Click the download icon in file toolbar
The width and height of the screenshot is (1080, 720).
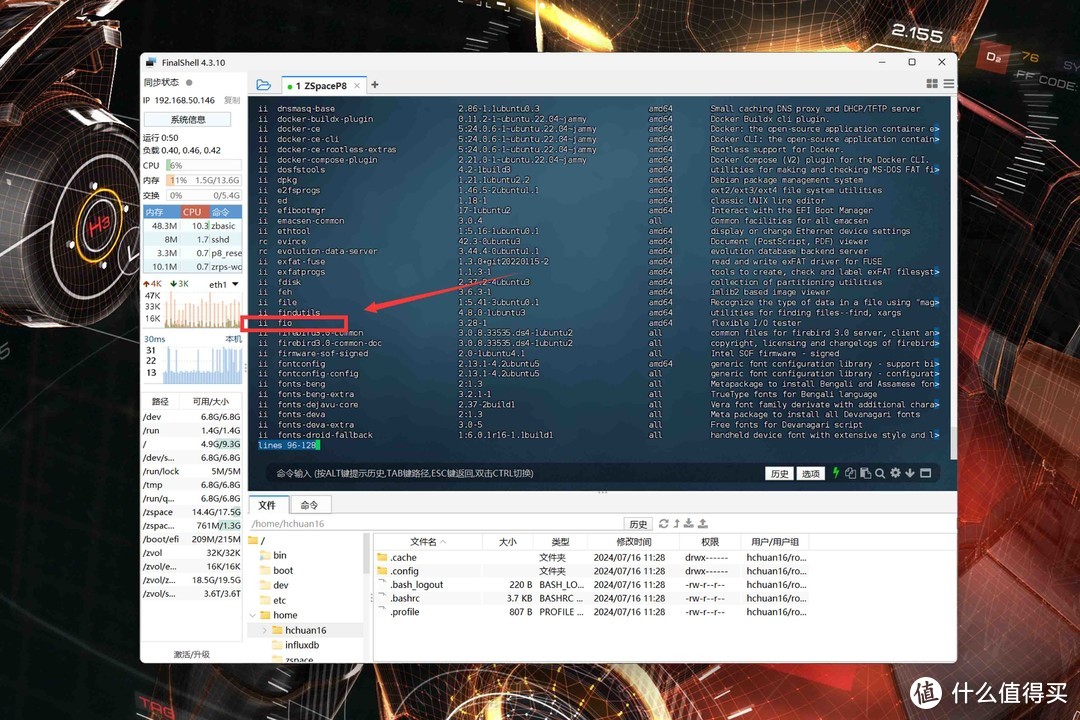(x=690, y=523)
